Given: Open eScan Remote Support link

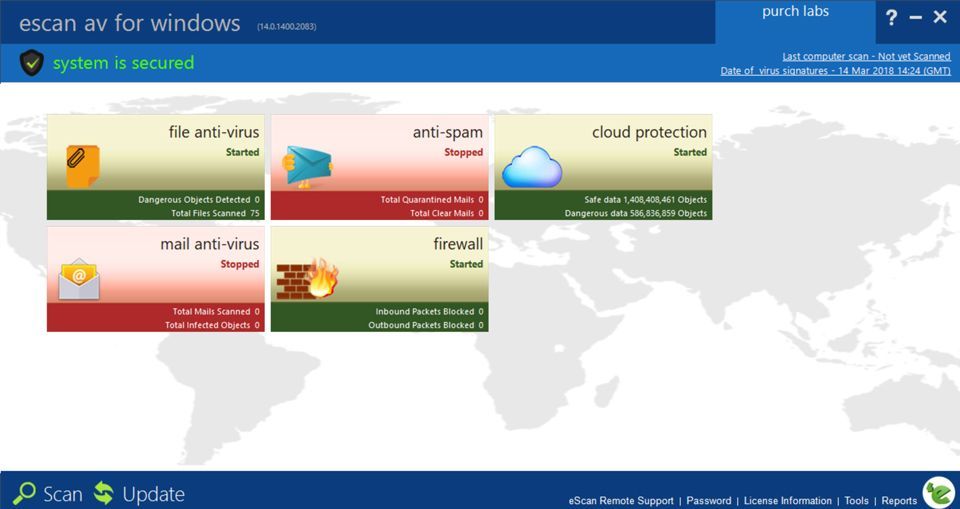Looking at the screenshot, I should (x=621, y=501).
